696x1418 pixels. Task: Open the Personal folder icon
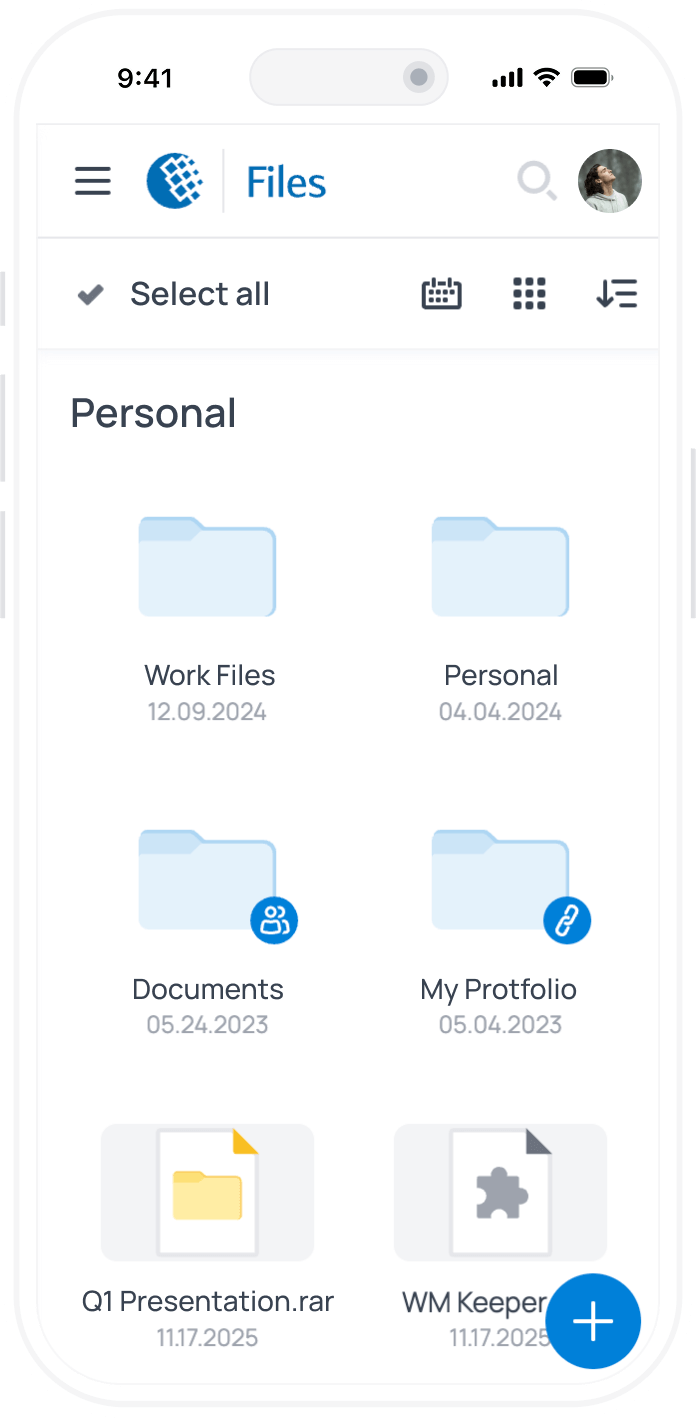(500, 567)
